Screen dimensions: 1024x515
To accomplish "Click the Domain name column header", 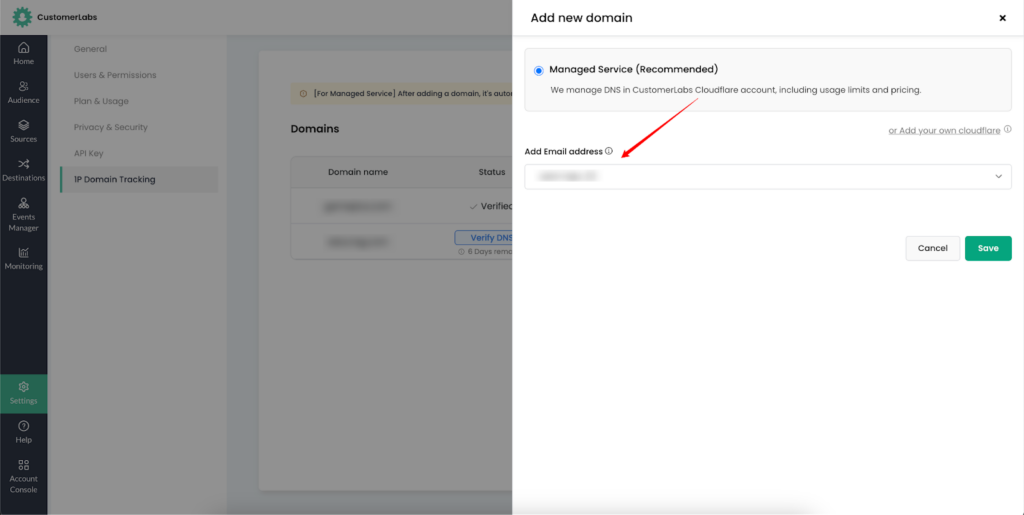I will tap(358, 172).
